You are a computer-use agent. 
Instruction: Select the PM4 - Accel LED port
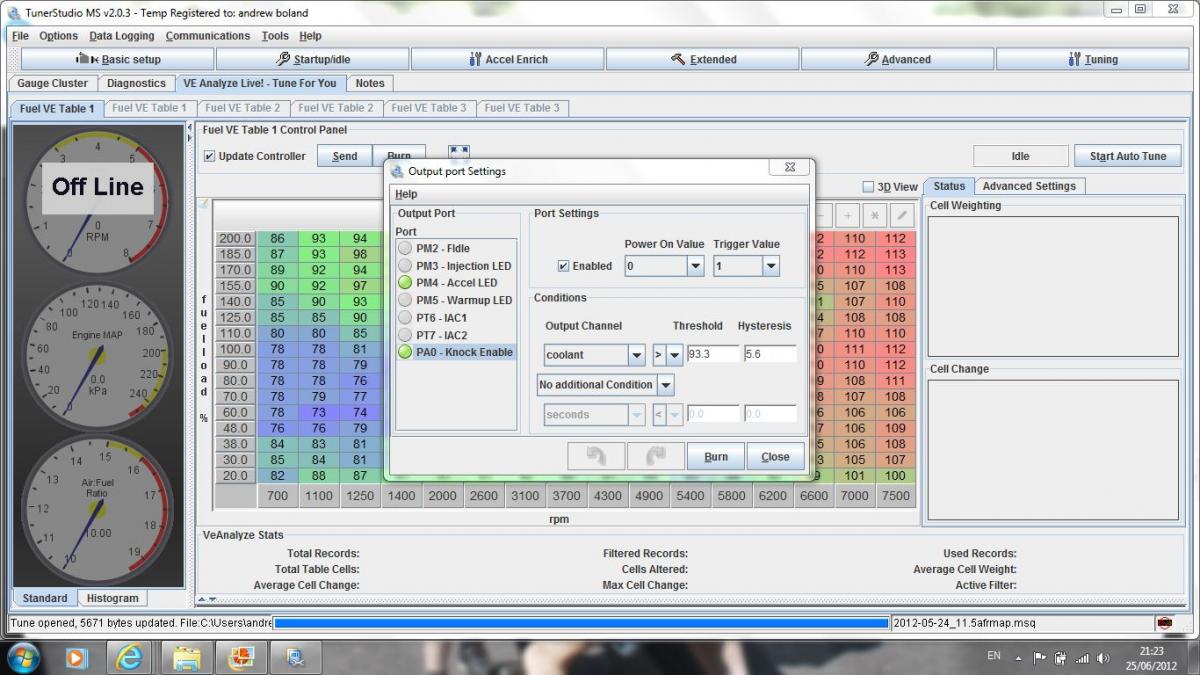tap(456, 283)
